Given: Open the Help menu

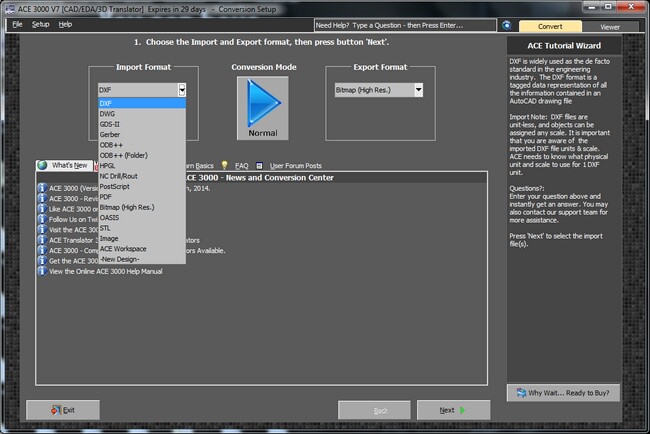Looking at the screenshot, I should pyautogui.click(x=65, y=24).
